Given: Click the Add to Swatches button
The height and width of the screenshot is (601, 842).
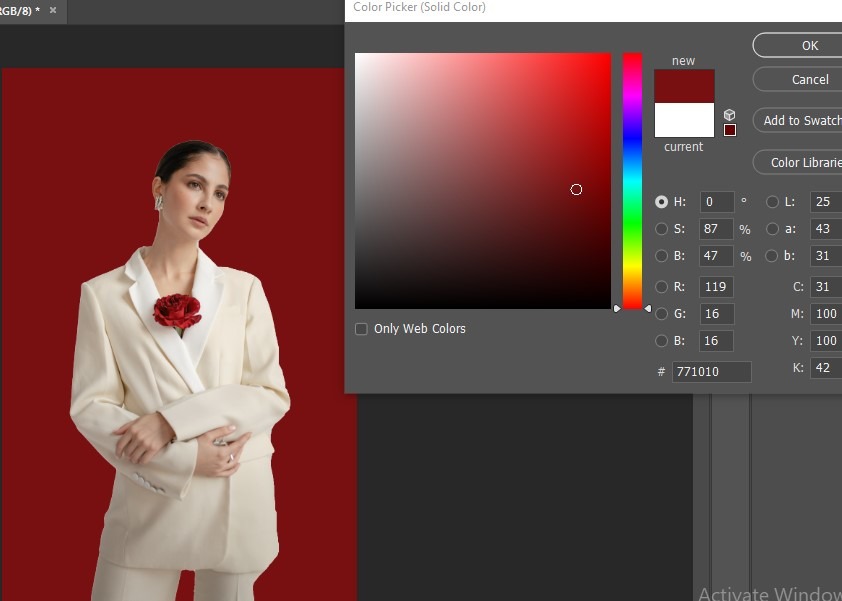Looking at the screenshot, I should click(x=800, y=120).
